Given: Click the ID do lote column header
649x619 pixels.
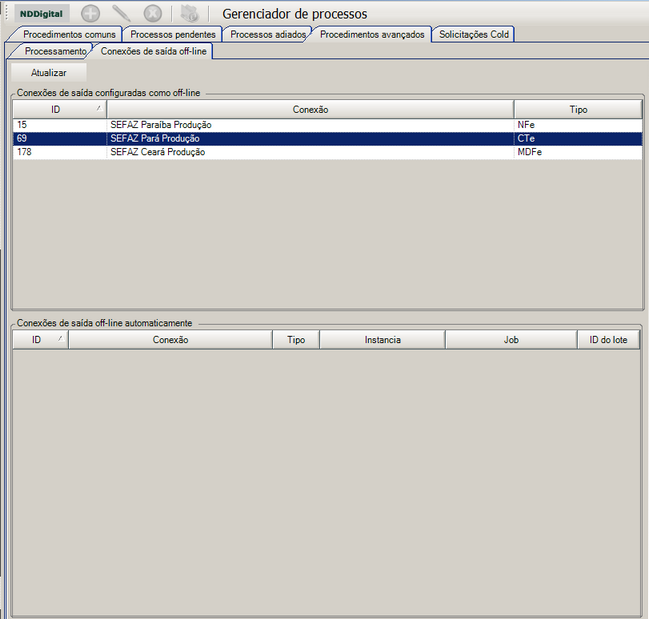Looking at the screenshot, I should [x=608, y=340].
